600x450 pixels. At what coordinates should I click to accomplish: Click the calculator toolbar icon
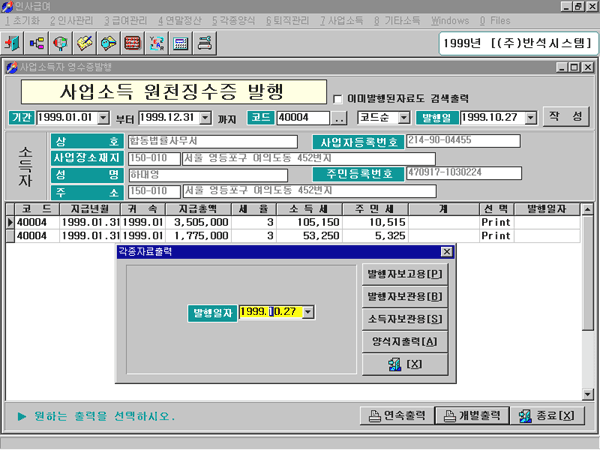[x=181, y=44]
